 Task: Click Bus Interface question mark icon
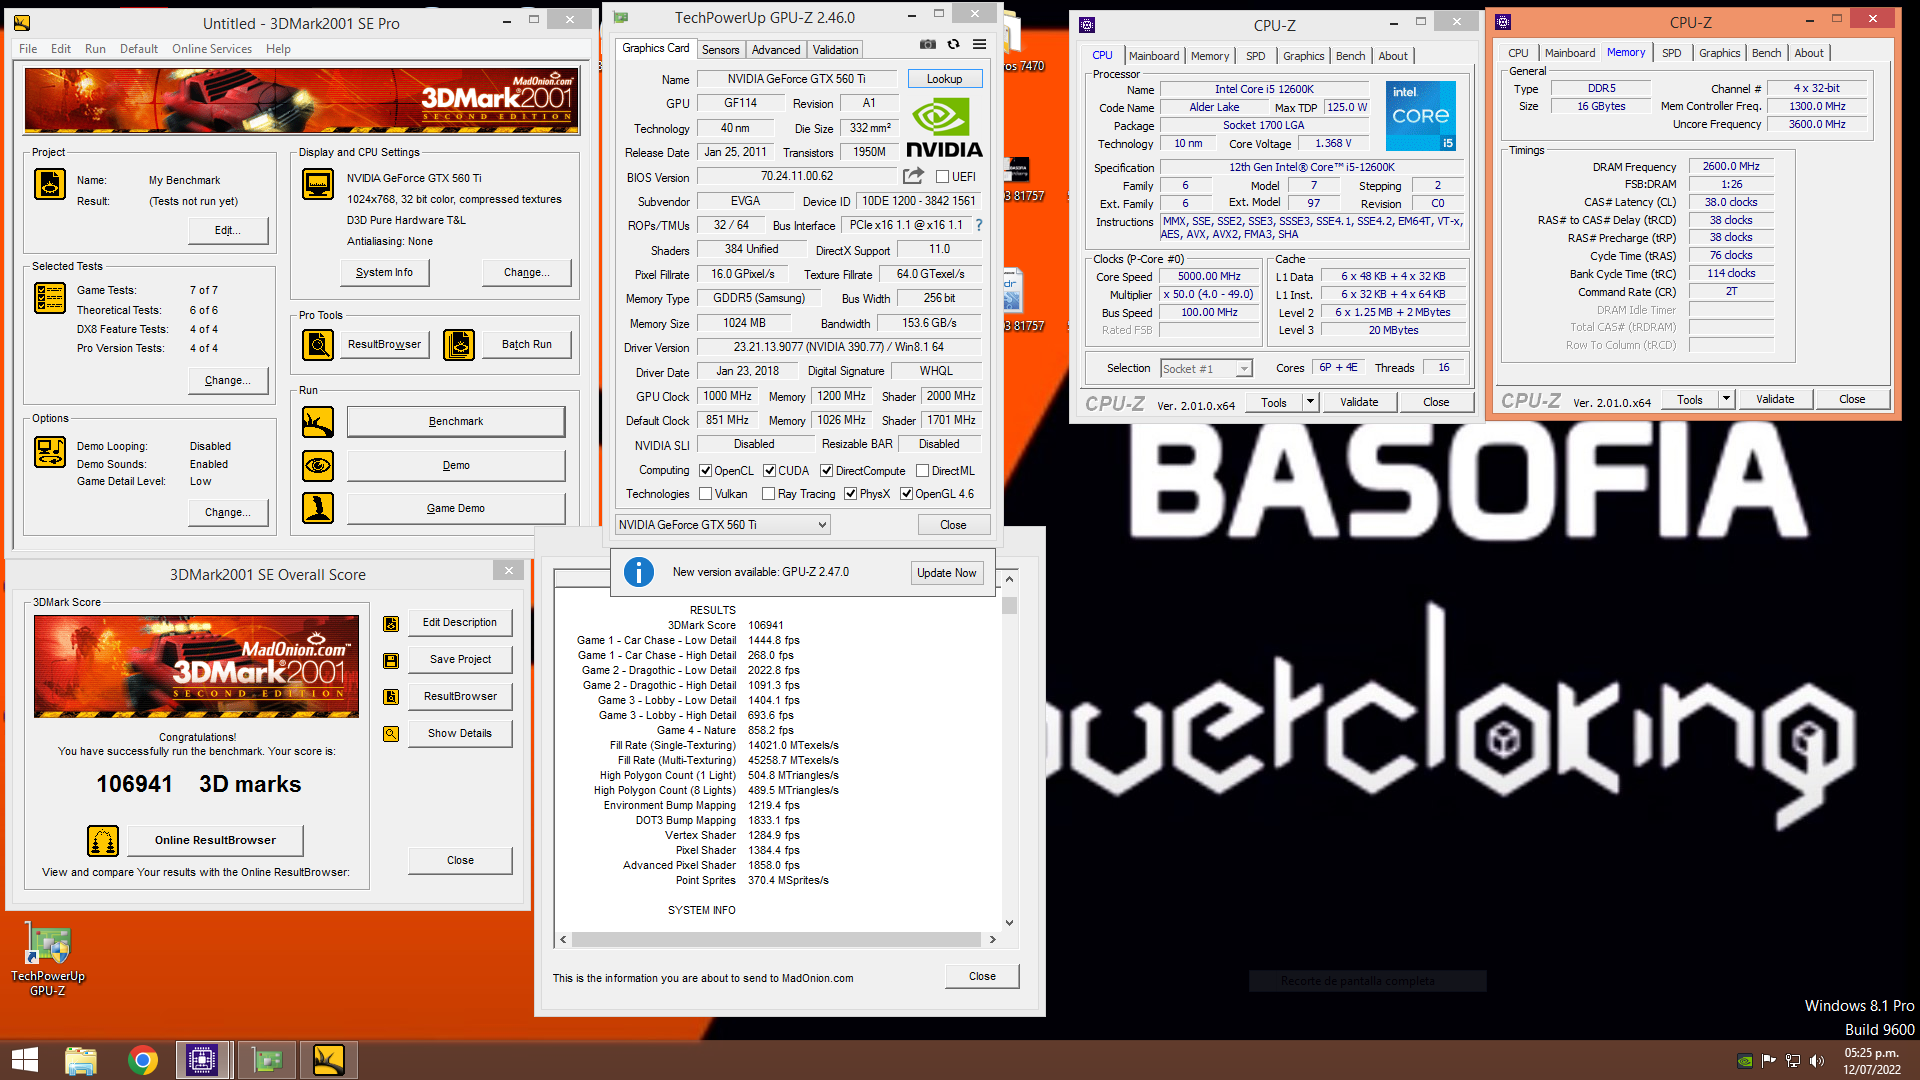tap(979, 225)
